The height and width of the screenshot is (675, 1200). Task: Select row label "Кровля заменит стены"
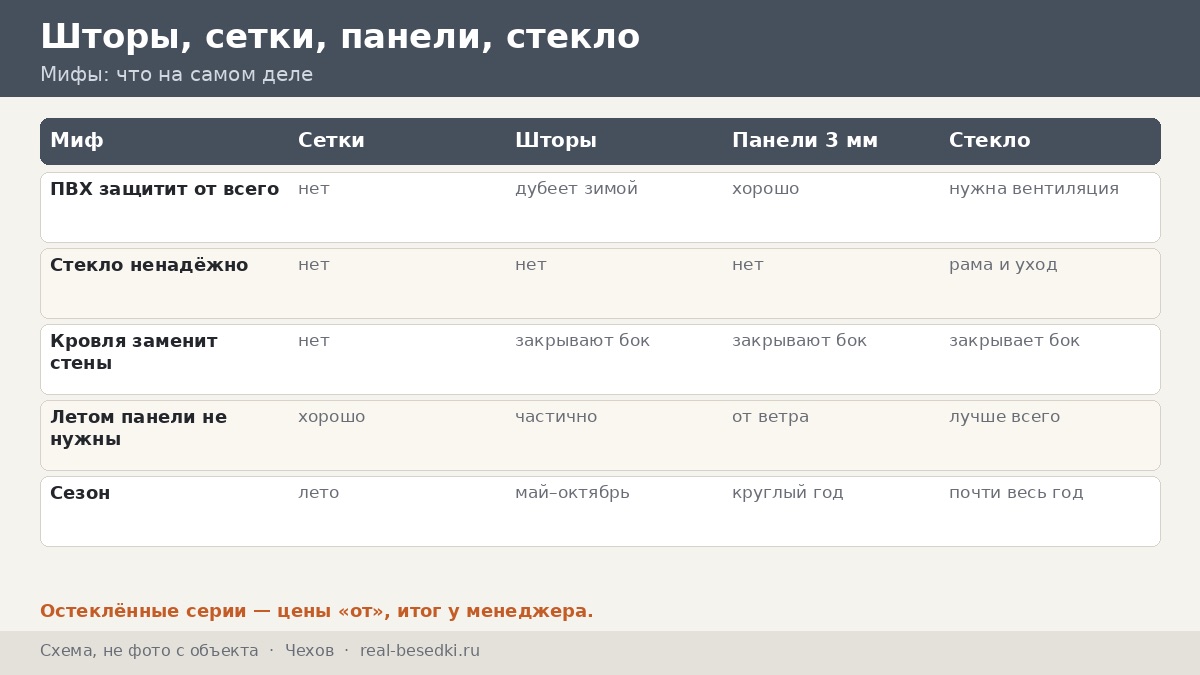point(134,352)
